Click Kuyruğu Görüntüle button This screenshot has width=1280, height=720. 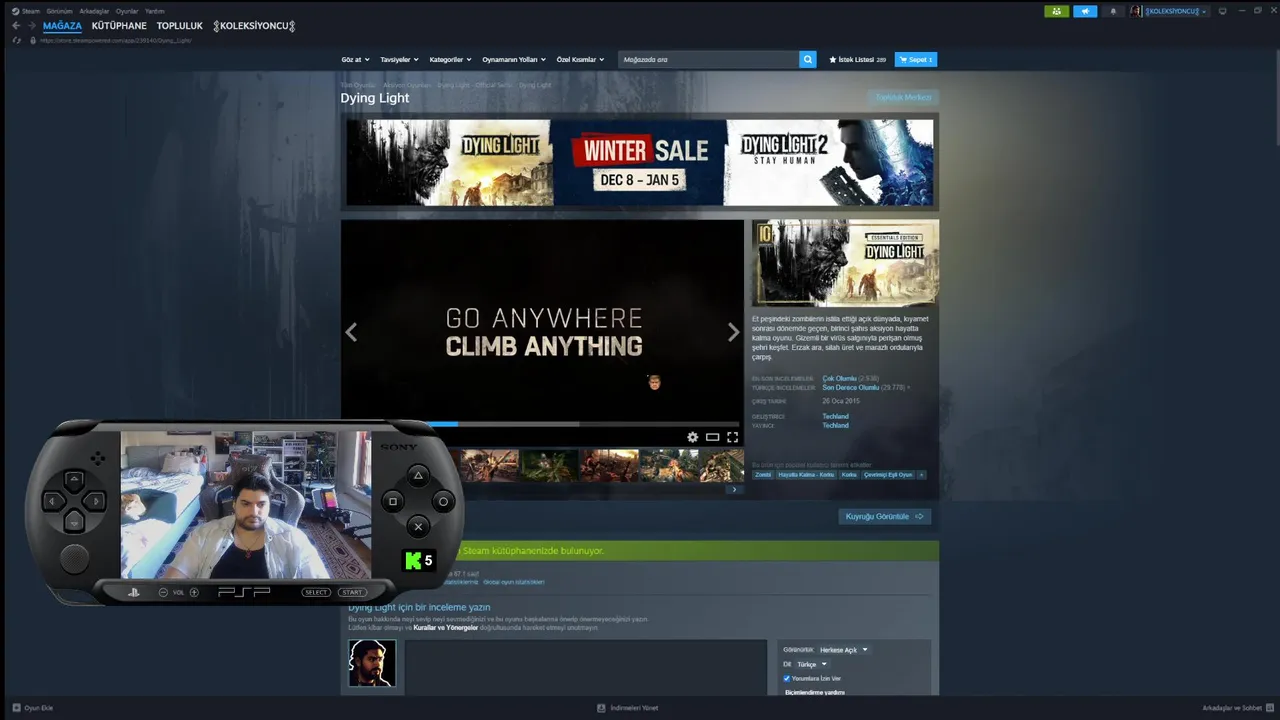pyautogui.click(x=885, y=516)
